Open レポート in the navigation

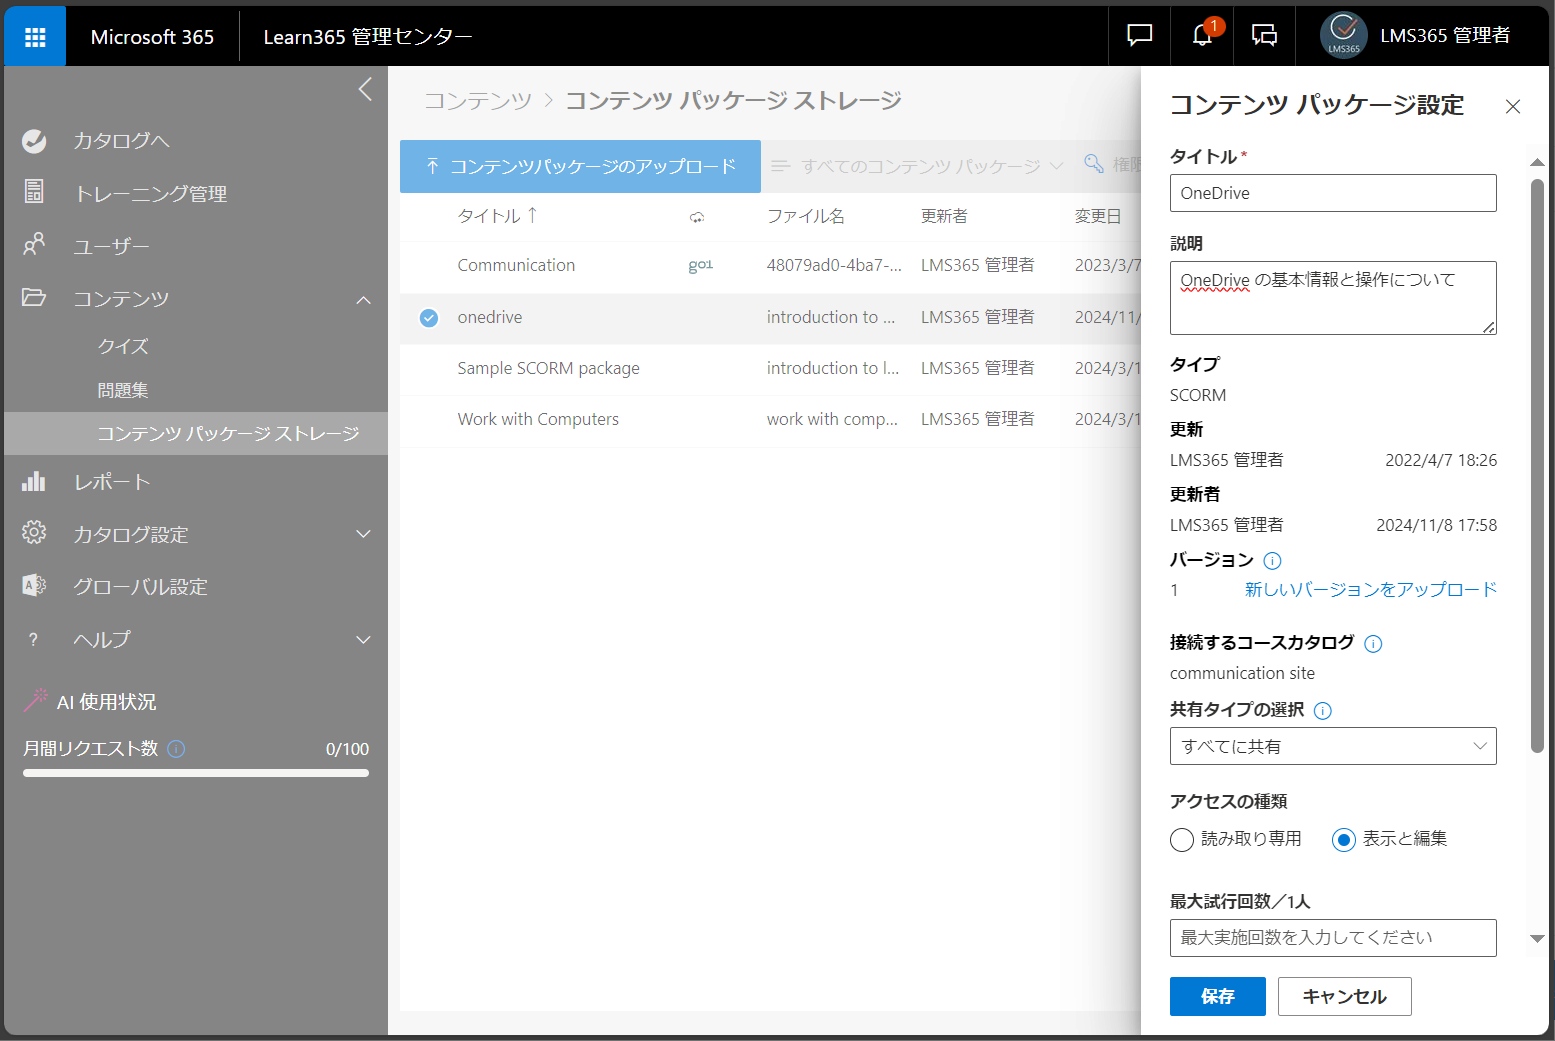point(112,482)
